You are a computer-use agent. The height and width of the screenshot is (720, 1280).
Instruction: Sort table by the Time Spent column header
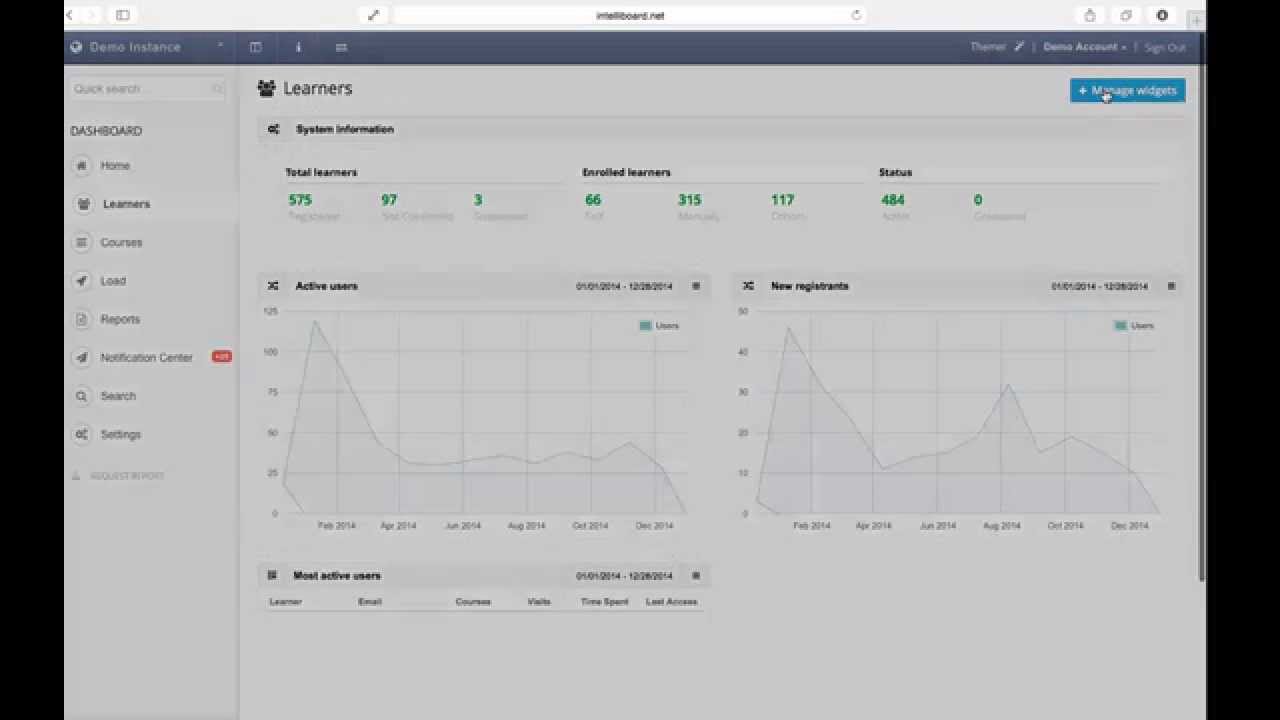tap(604, 602)
